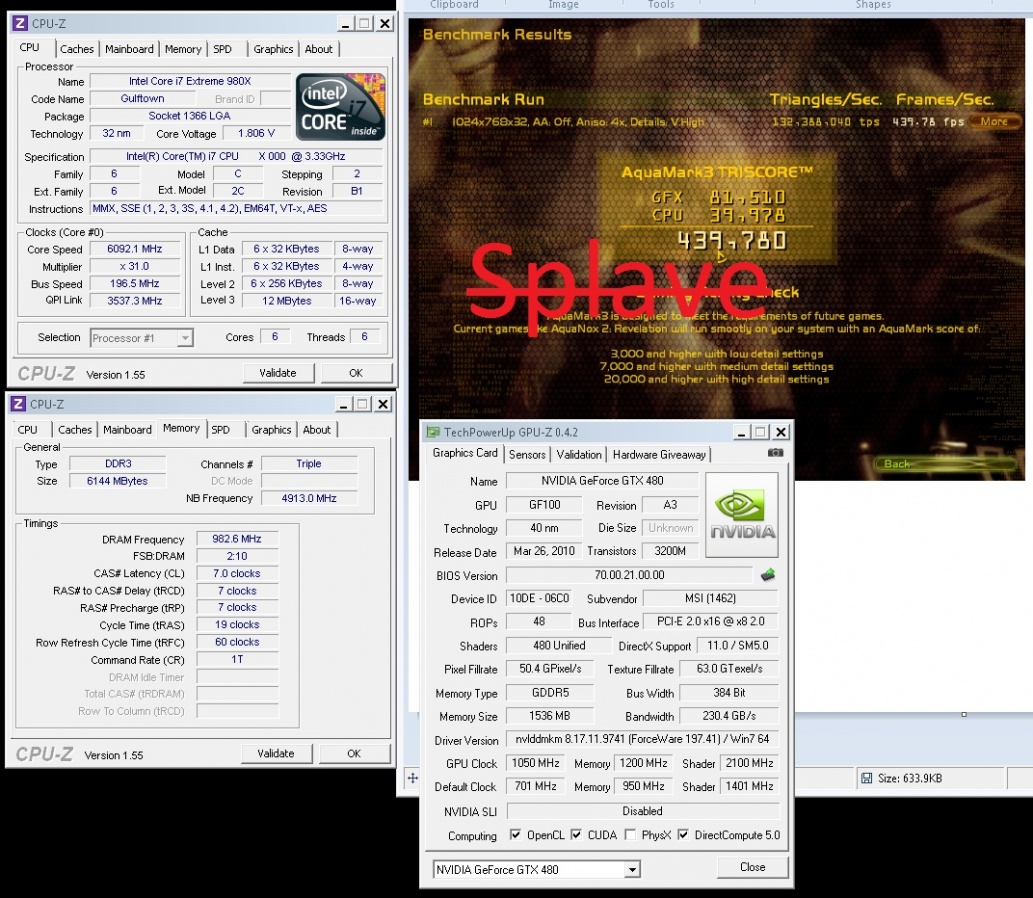Uncheck the OpenCL checkbox
1033x898 pixels.
click(x=515, y=835)
